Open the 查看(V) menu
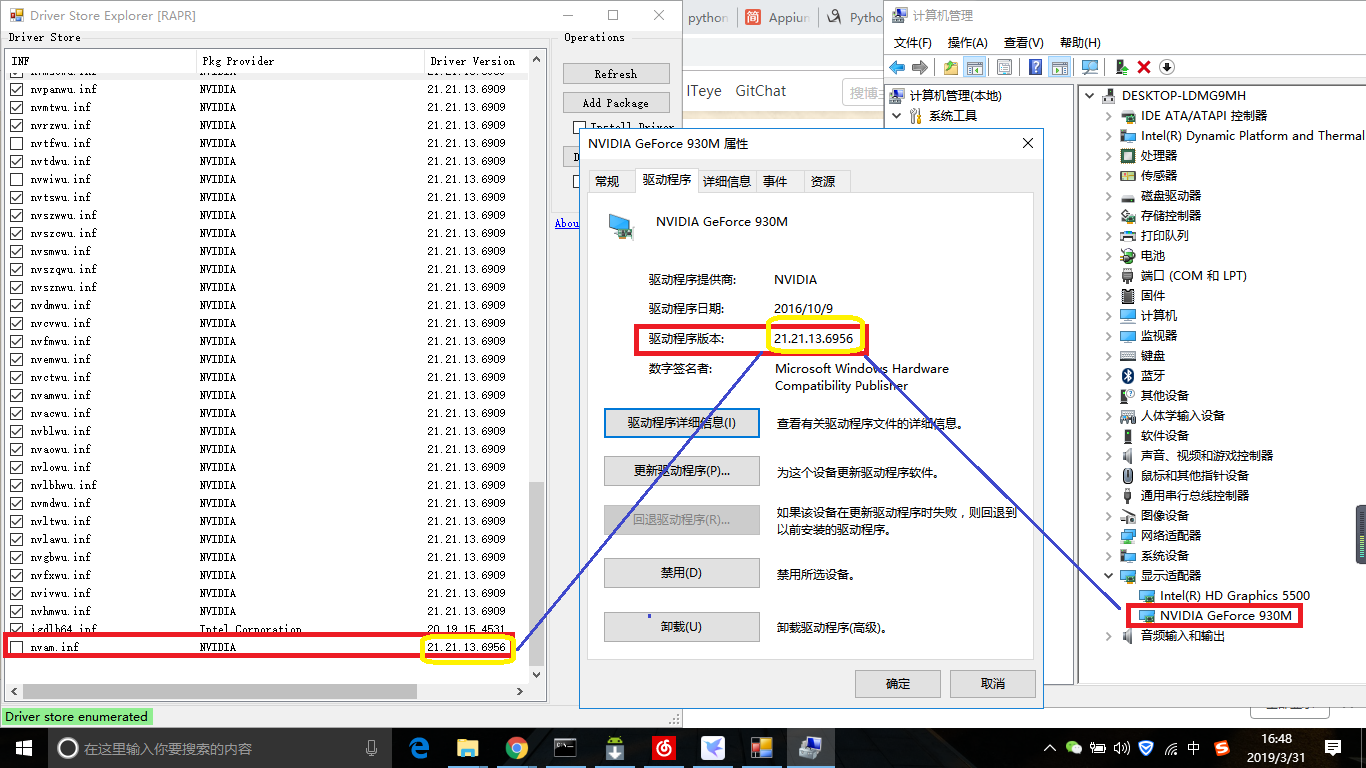Image resolution: width=1366 pixels, height=768 pixels. click(x=1022, y=42)
